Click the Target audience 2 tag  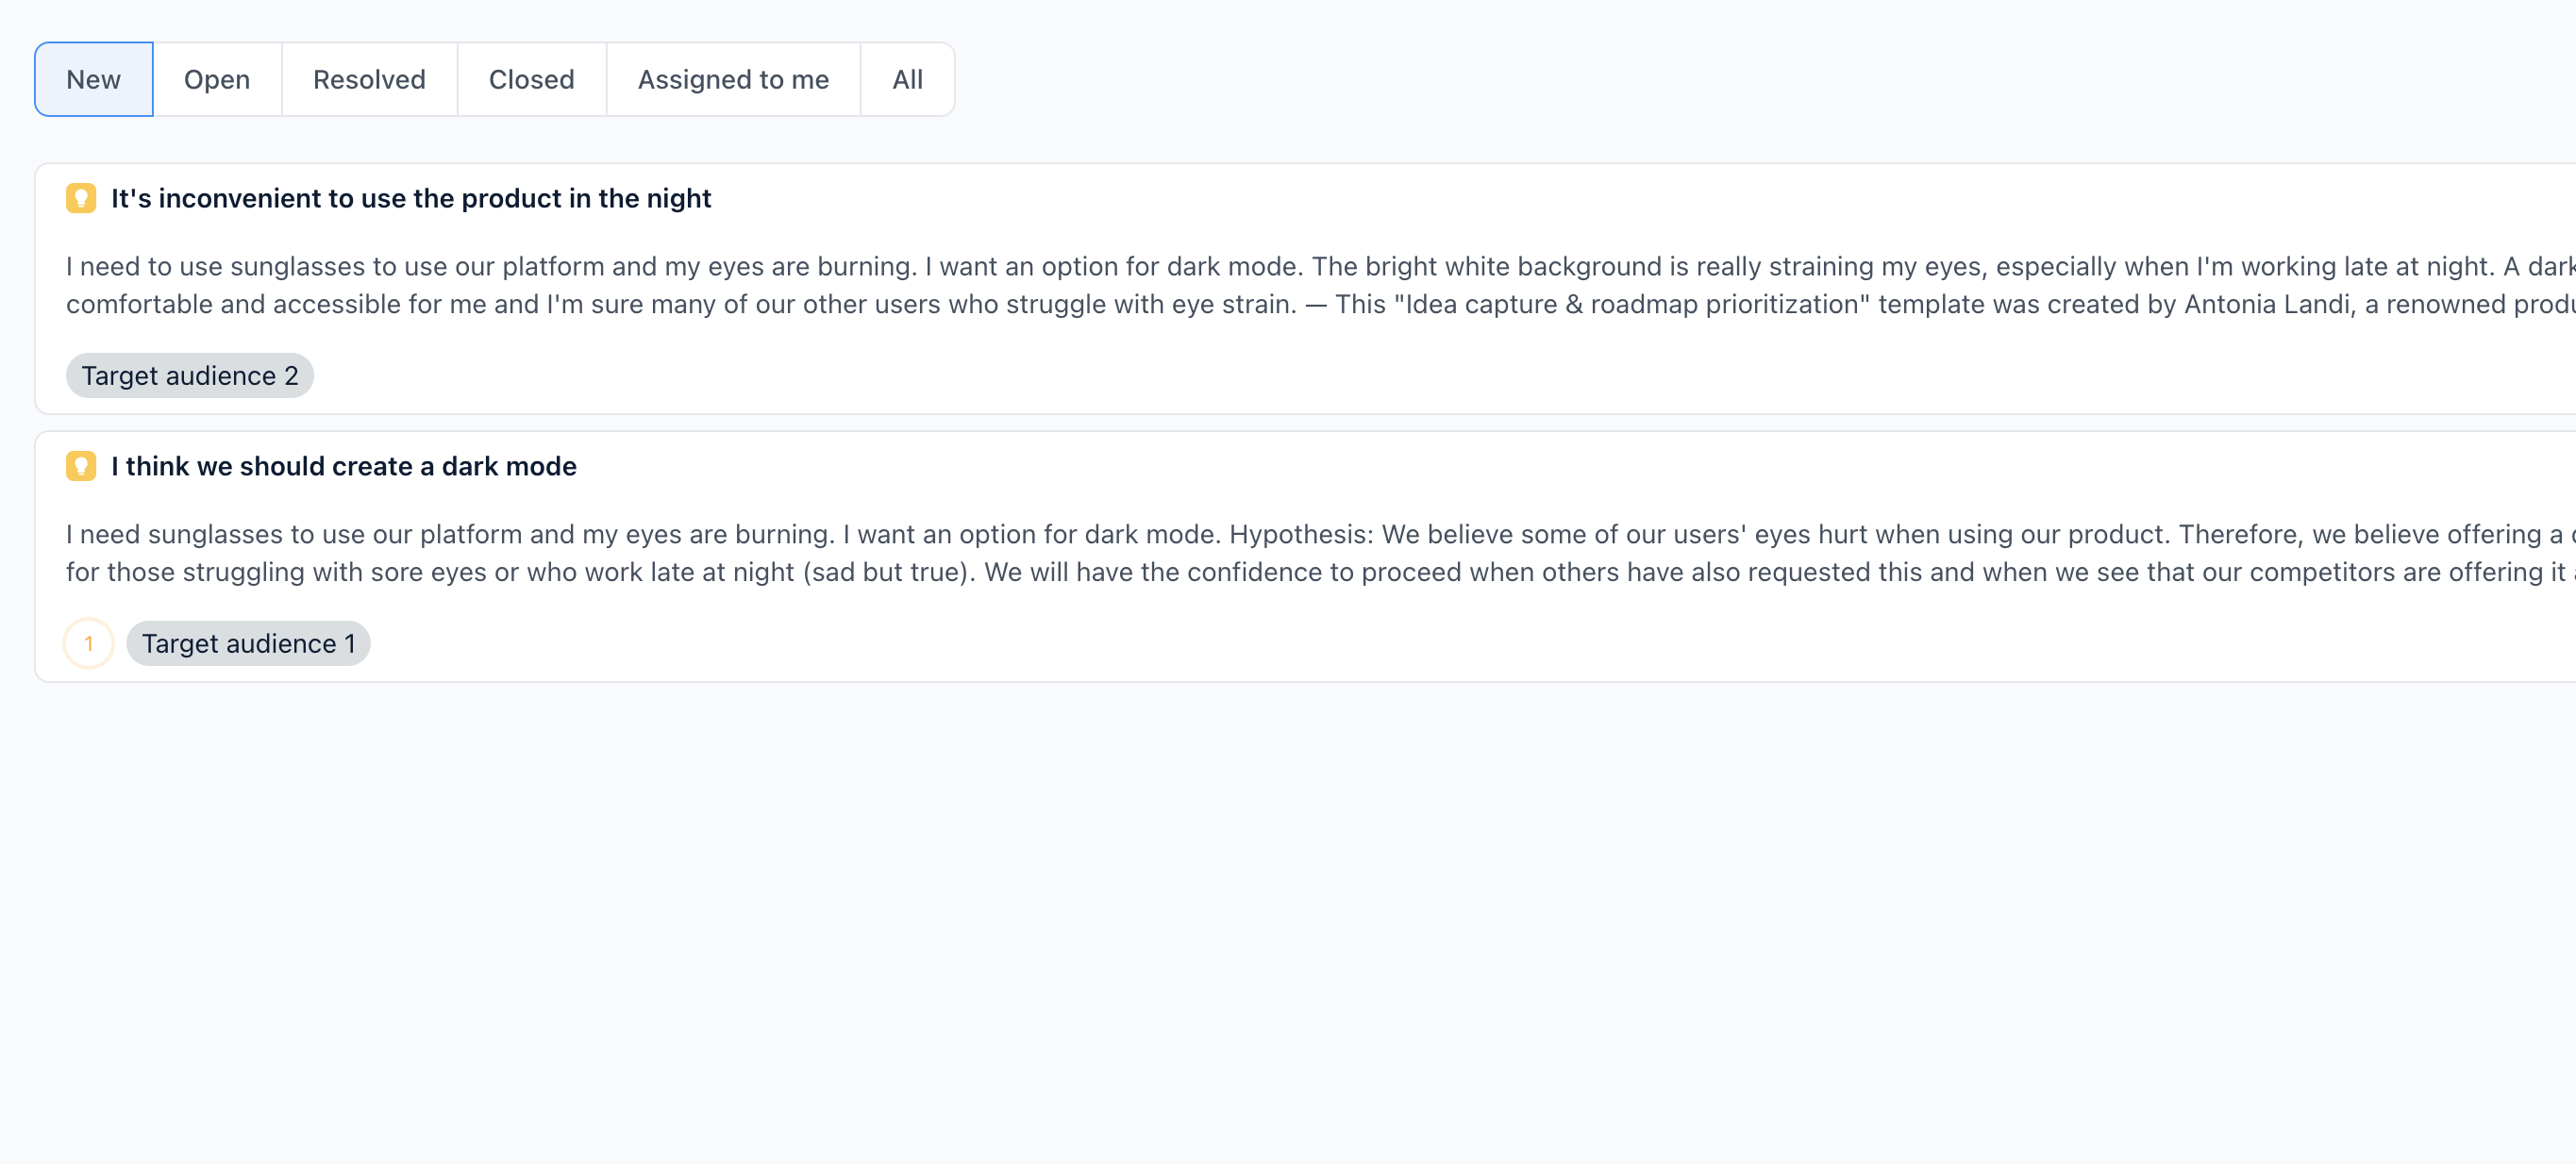189,375
